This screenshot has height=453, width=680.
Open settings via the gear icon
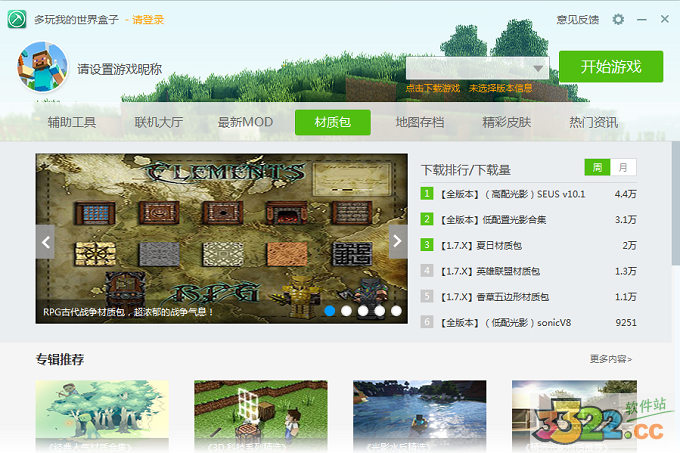click(618, 20)
